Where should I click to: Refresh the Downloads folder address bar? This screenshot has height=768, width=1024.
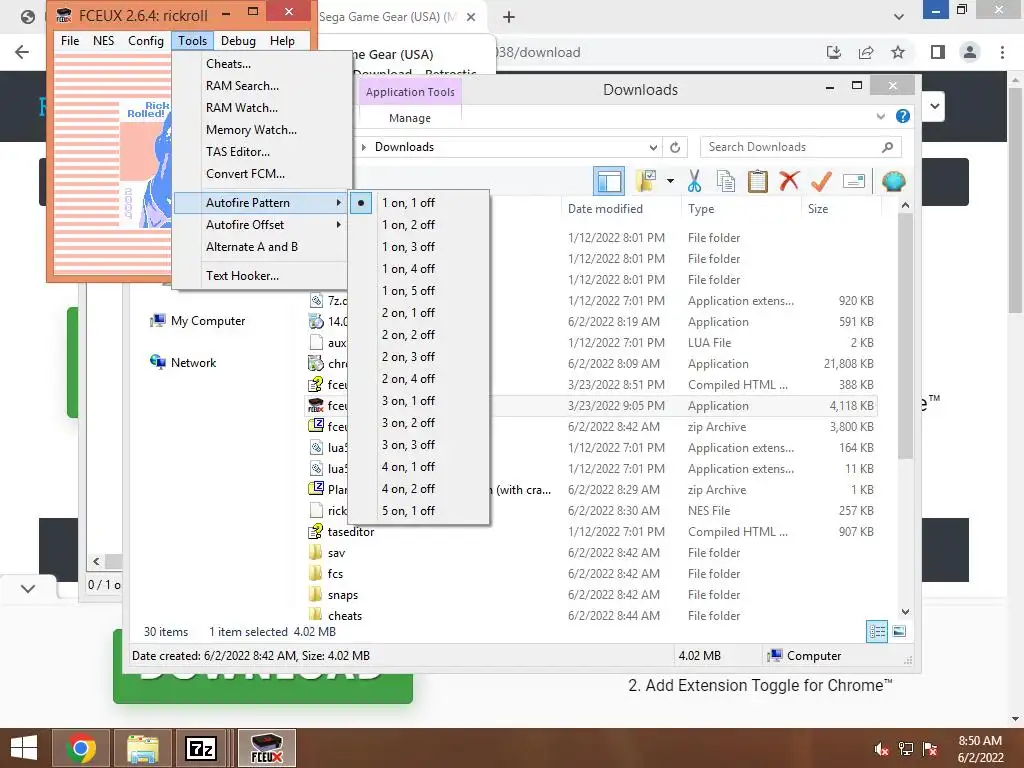(675, 147)
